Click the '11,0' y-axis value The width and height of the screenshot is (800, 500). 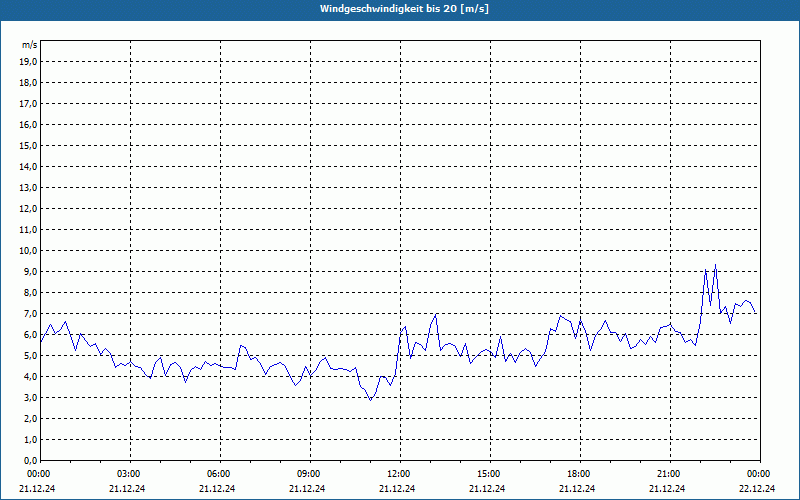[28, 230]
